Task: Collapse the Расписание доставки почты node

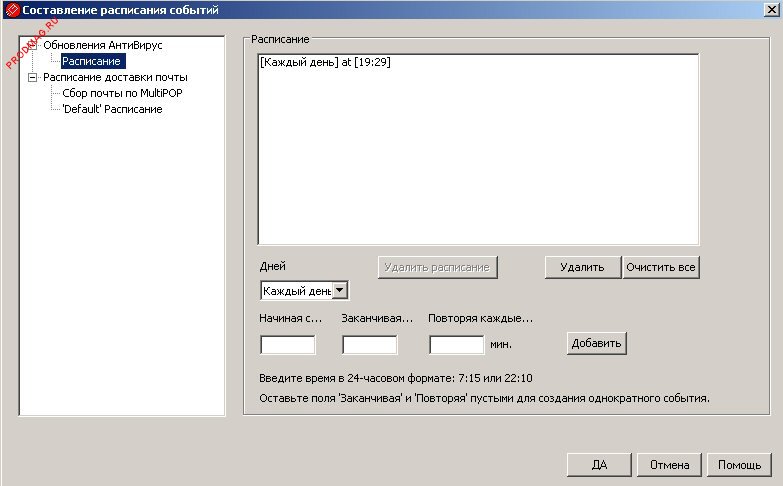Action: (x=33, y=77)
